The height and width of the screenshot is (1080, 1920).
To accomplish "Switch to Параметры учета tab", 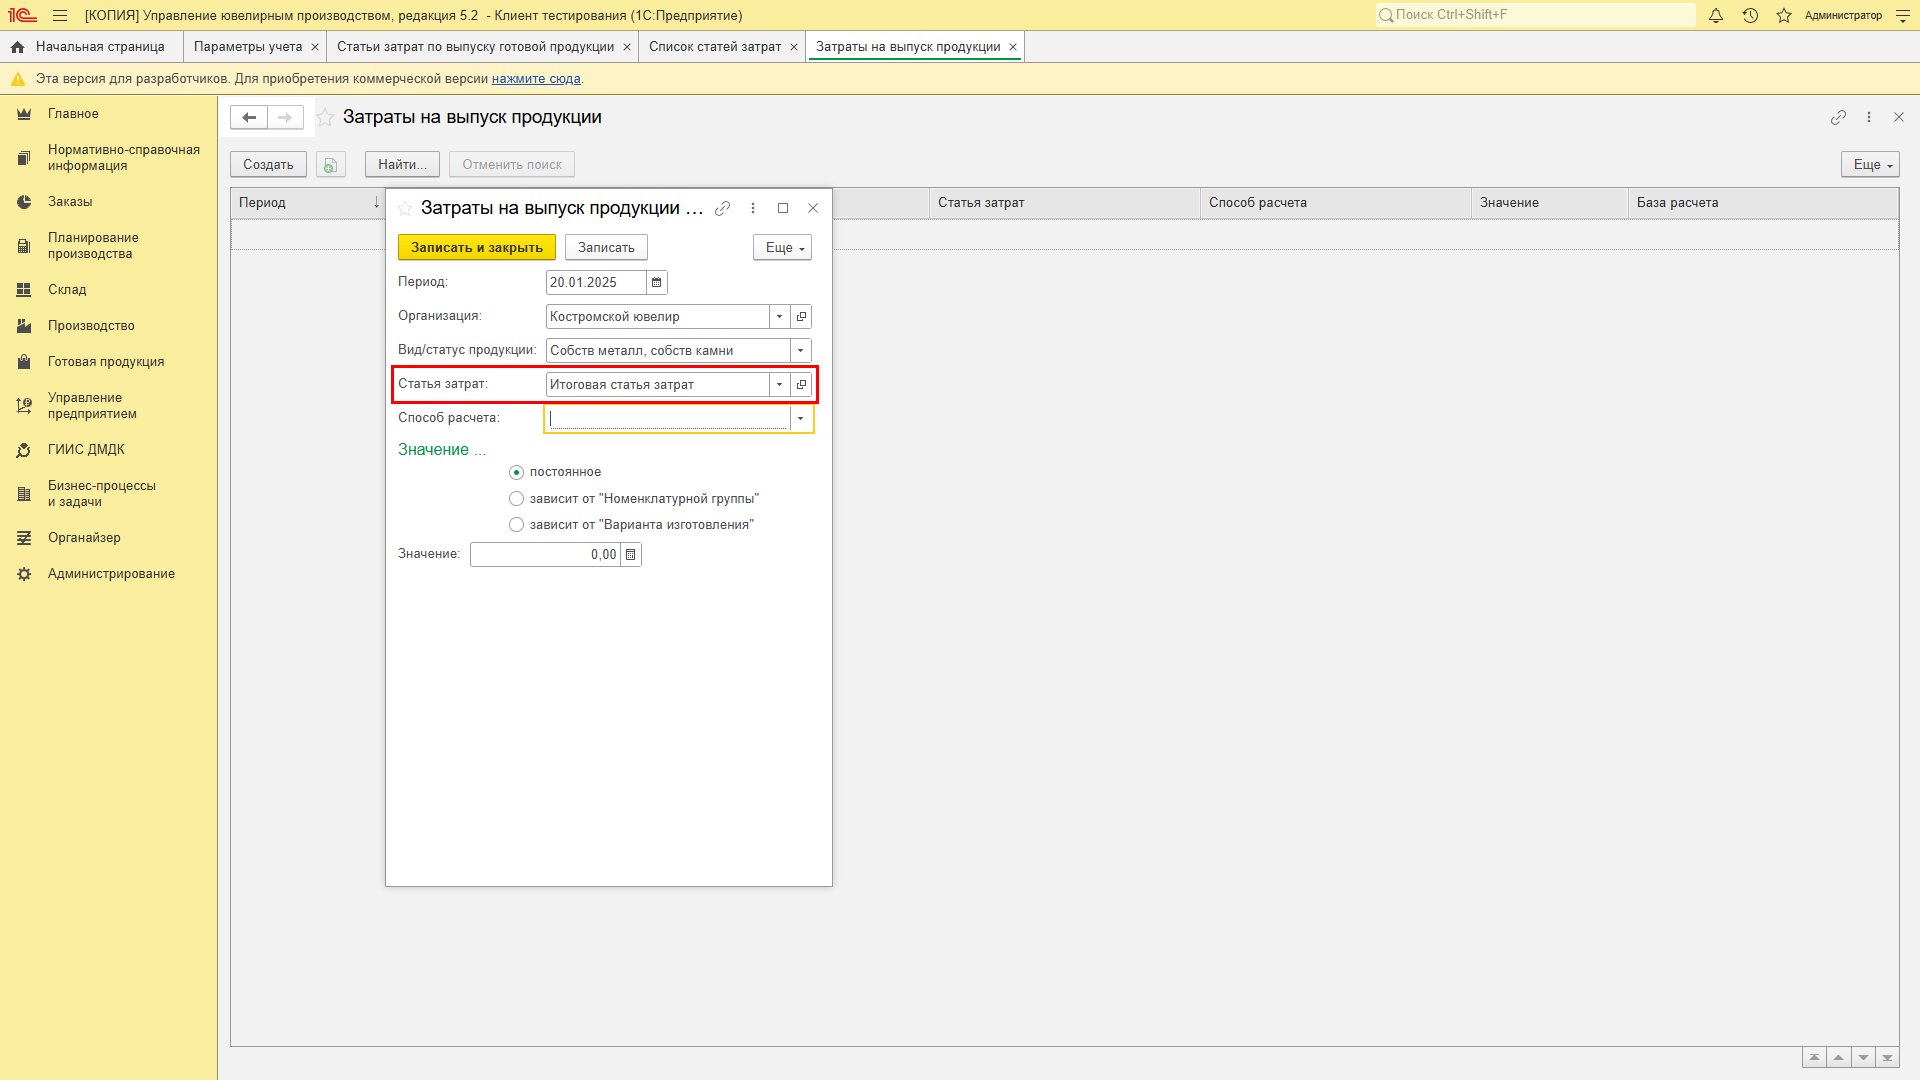I will [248, 47].
